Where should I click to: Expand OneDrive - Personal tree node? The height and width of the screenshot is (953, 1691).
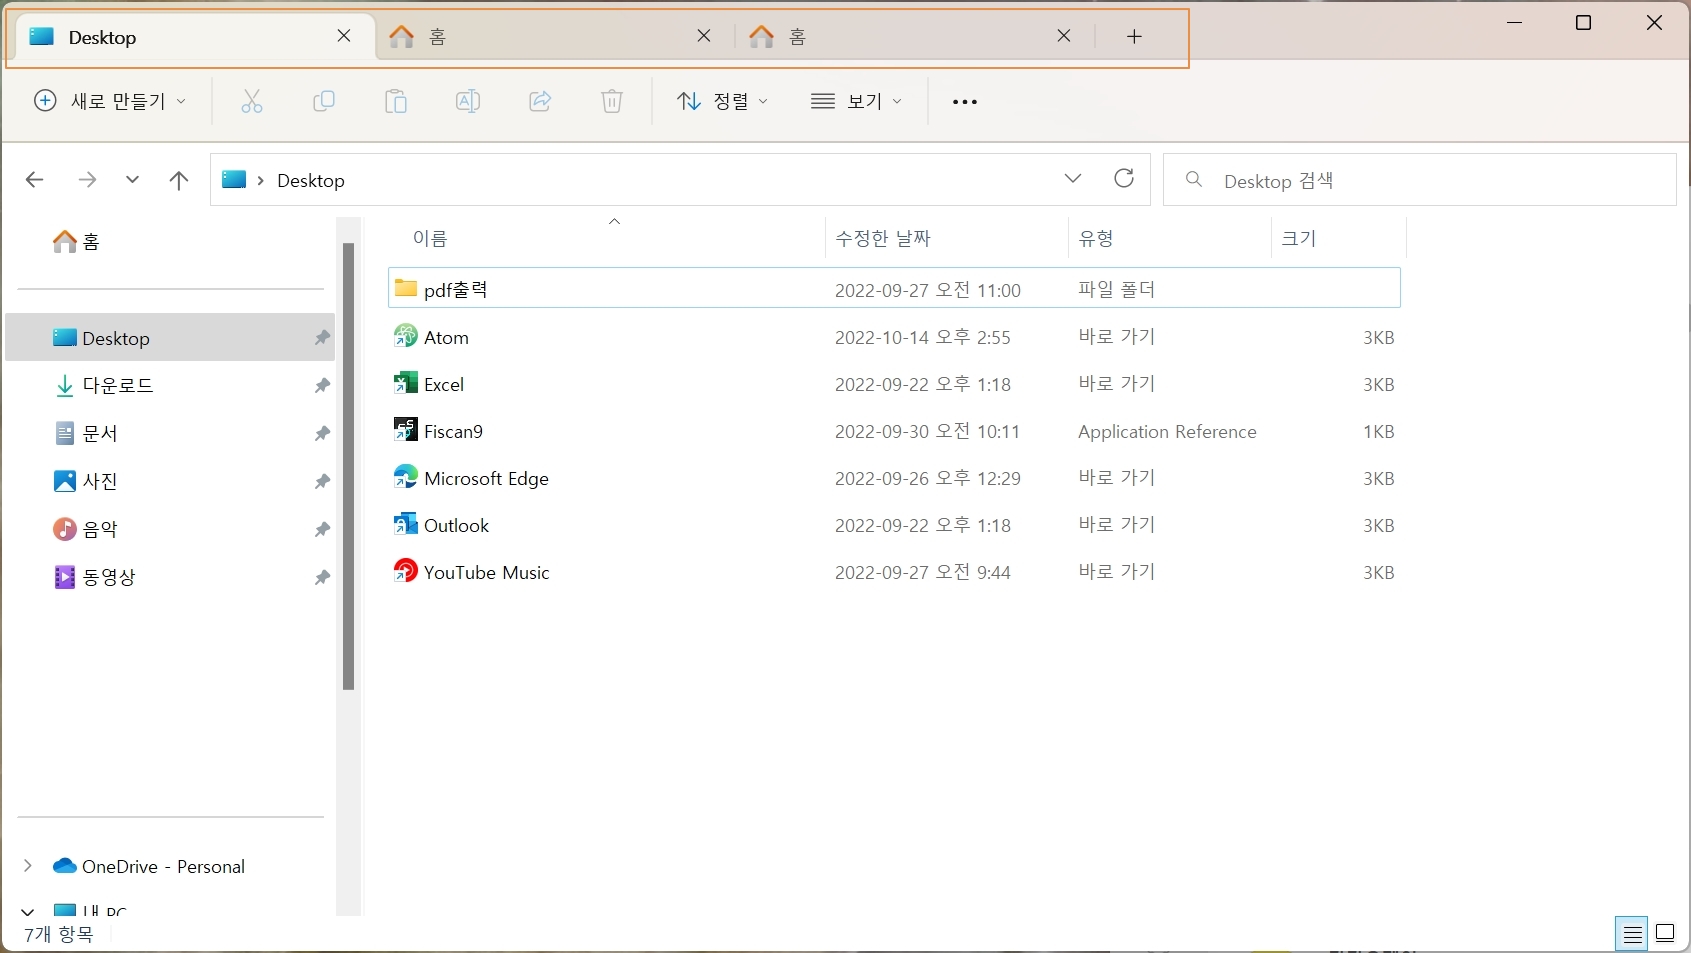click(x=28, y=866)
